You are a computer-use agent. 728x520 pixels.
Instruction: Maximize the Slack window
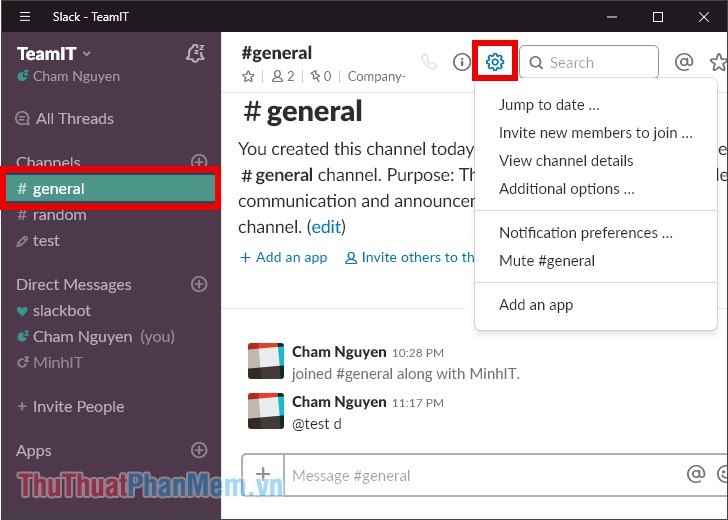tap(657, 17)
